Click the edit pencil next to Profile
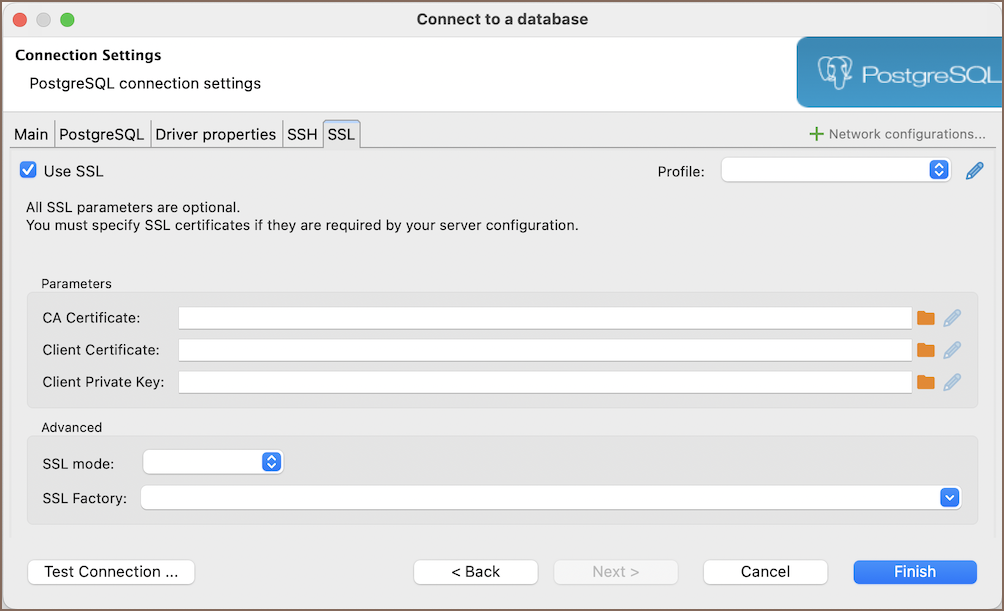This screenshot has width=1004, height=611. click(974, 171)
